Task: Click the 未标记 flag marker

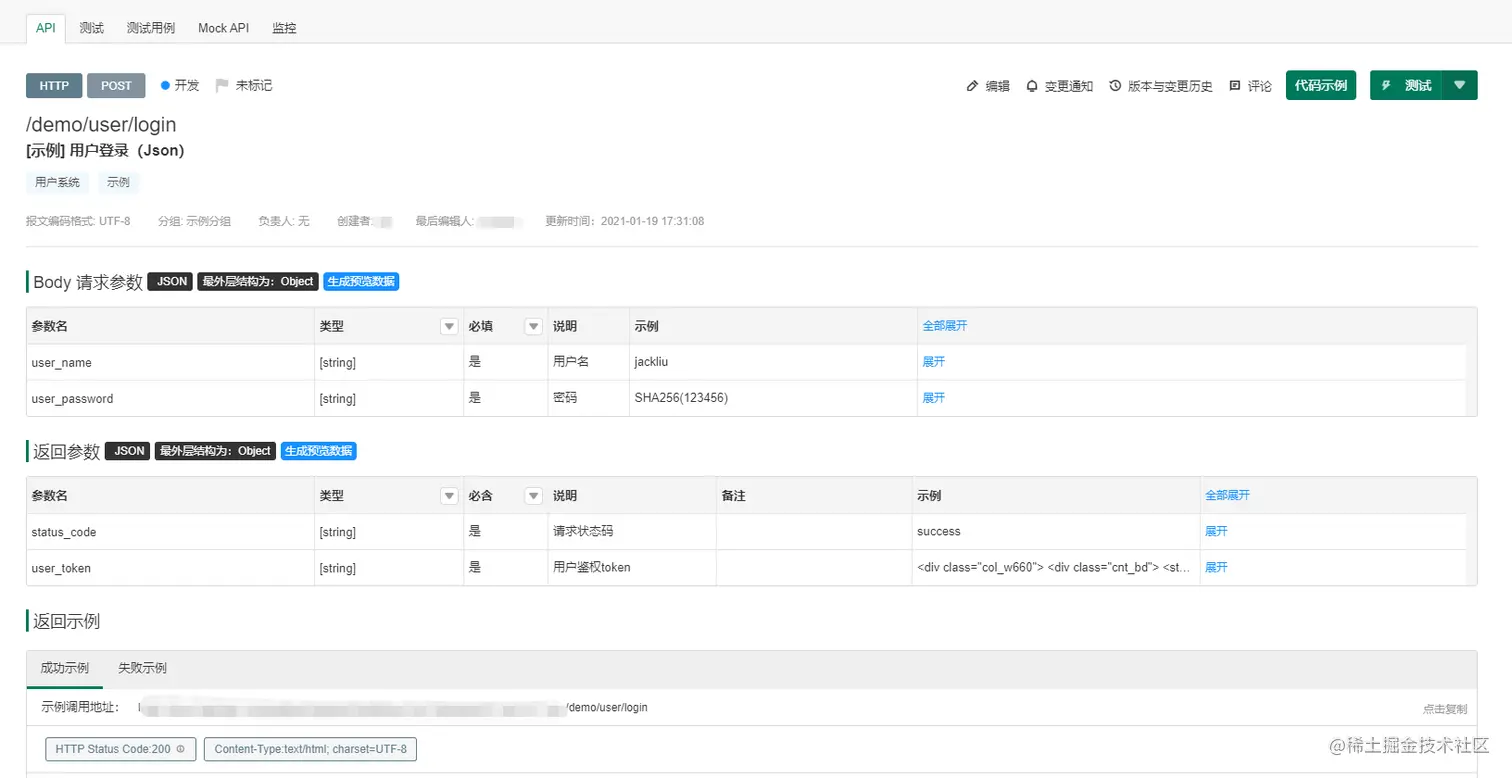Action: pyautogui.click(x=244, y=85)
